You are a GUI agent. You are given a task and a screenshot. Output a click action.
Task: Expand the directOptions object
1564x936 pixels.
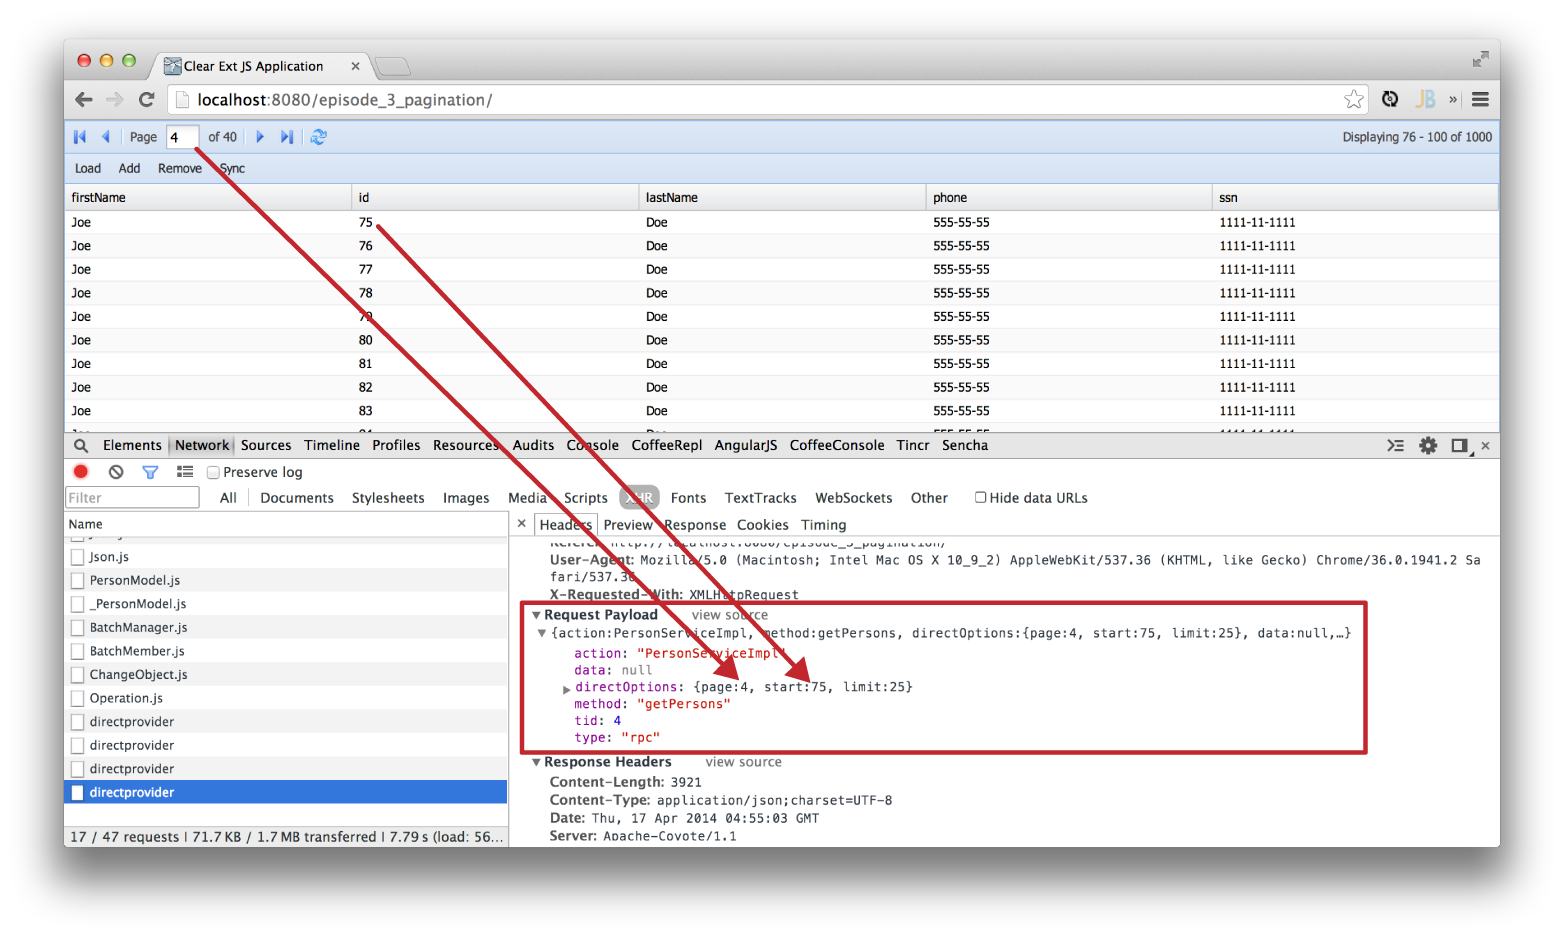coord(566,689)
